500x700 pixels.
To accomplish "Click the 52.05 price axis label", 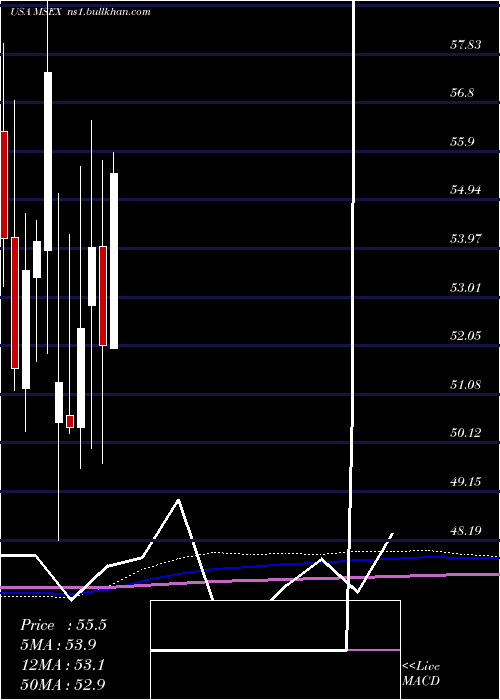I will (x=466, y=336).
